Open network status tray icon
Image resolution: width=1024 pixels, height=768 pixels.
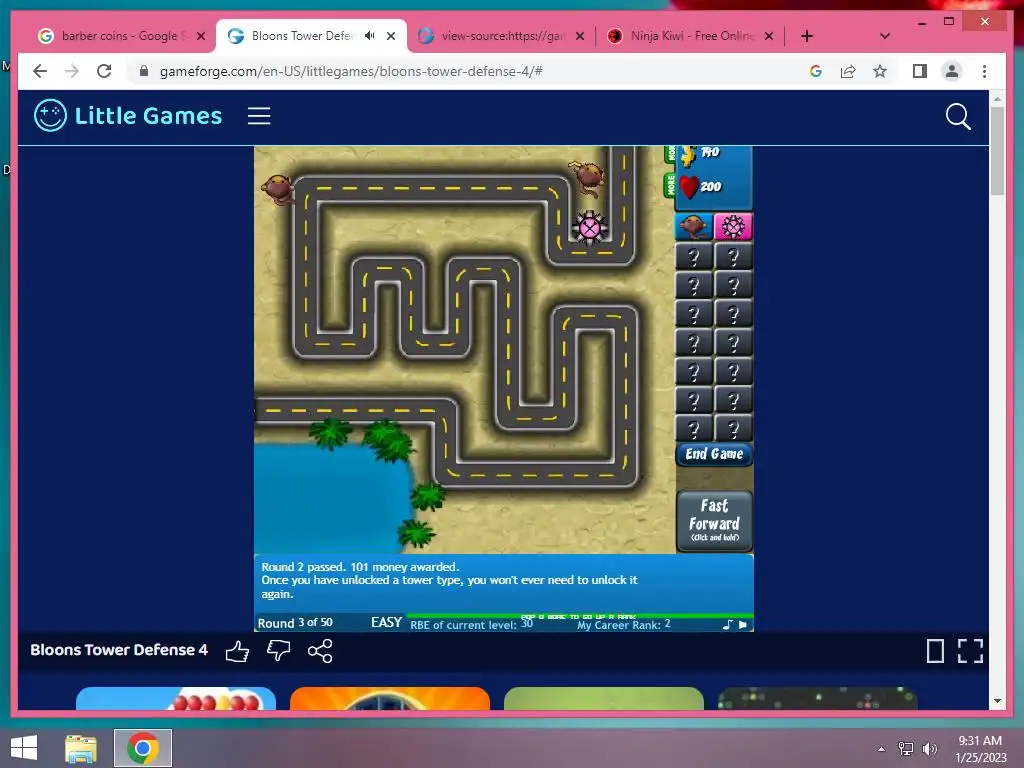point(906,748)
